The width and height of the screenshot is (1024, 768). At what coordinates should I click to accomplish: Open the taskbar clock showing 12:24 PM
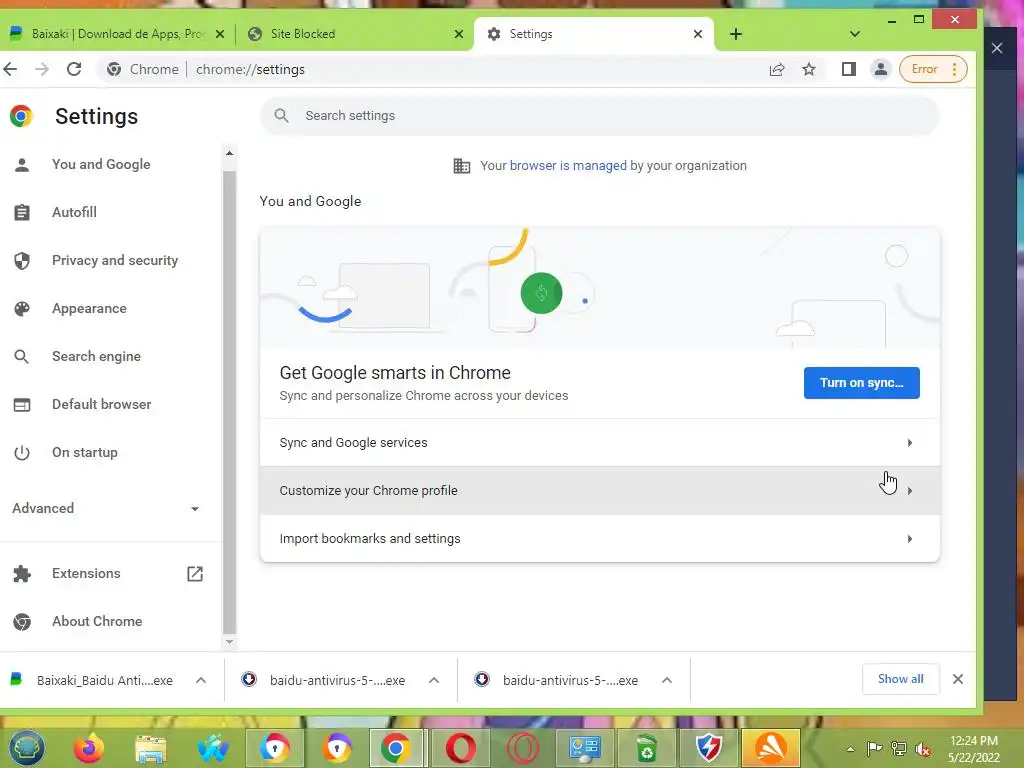pyautogui.click(x=974, y=748)
